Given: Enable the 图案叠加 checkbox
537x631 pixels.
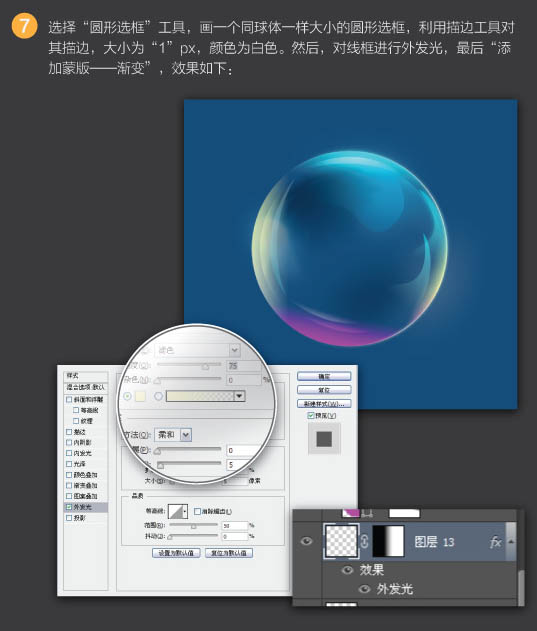Looking at the screenshot, I should coord(69,496).
